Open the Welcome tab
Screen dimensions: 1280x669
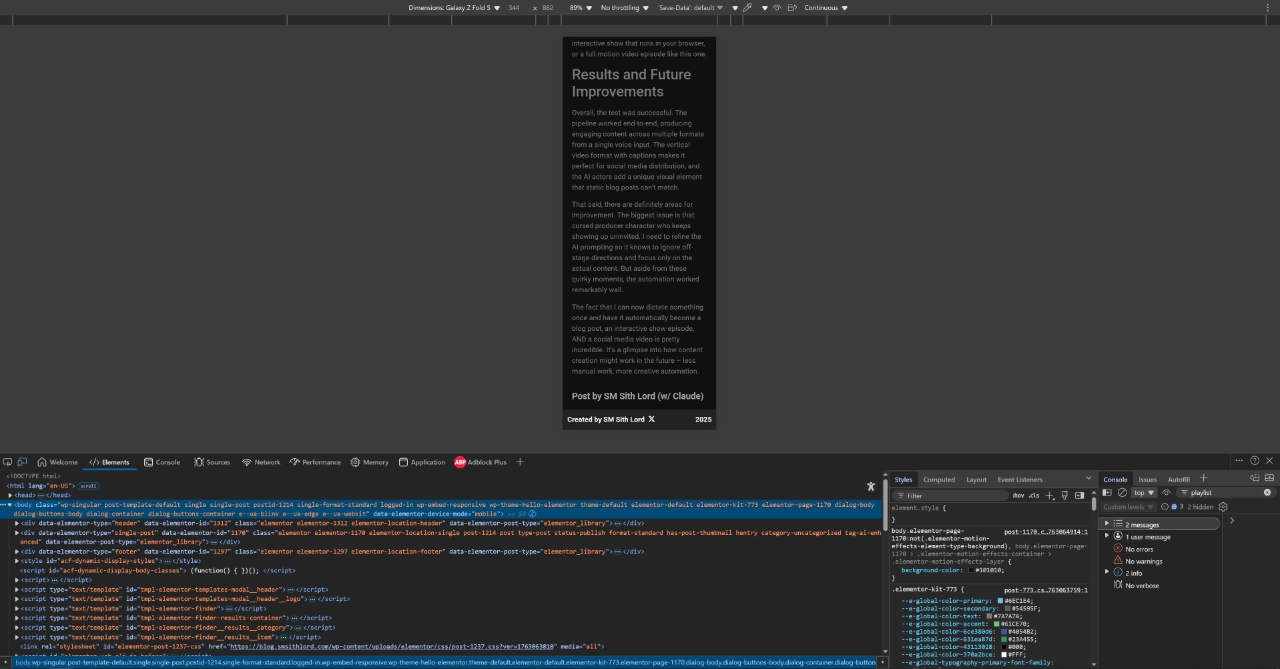57,462
